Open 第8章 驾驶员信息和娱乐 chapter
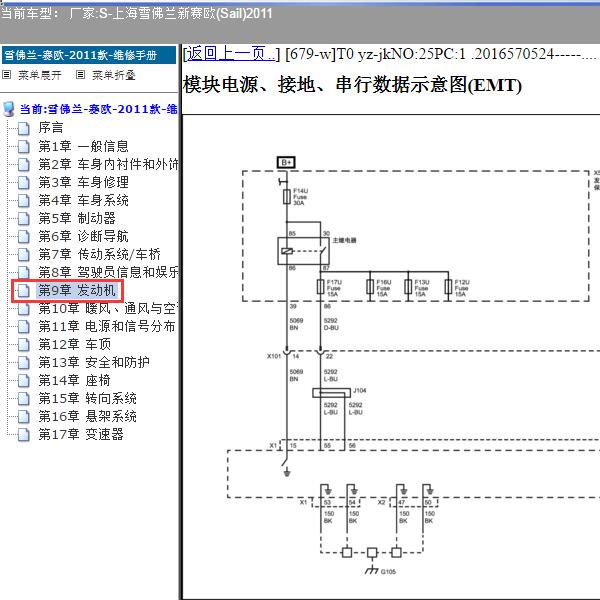Screen dimensions: 600x600 pyautogui.click(x=108, y=272)
